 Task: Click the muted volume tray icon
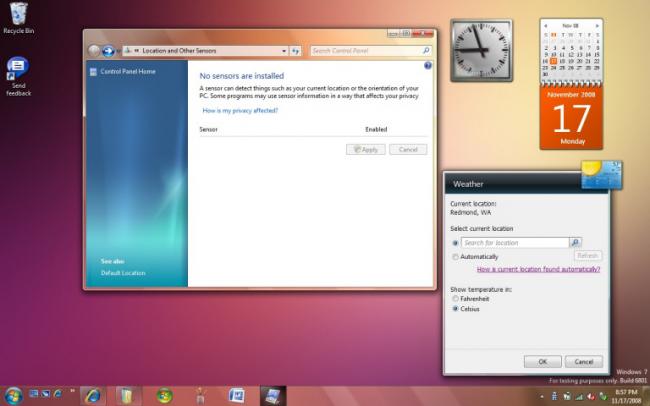point(591,397)
